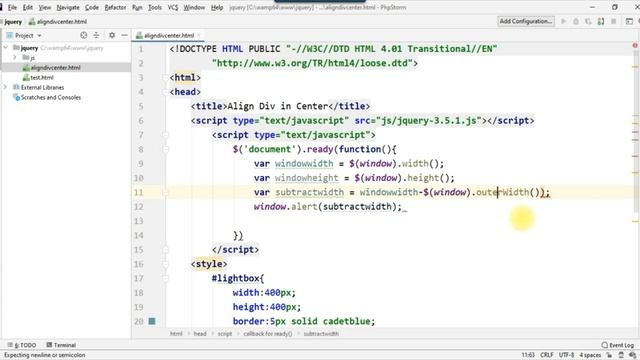
Task: Open the TODO tool window
Action: pyautogui.click(x=22, y=345)
